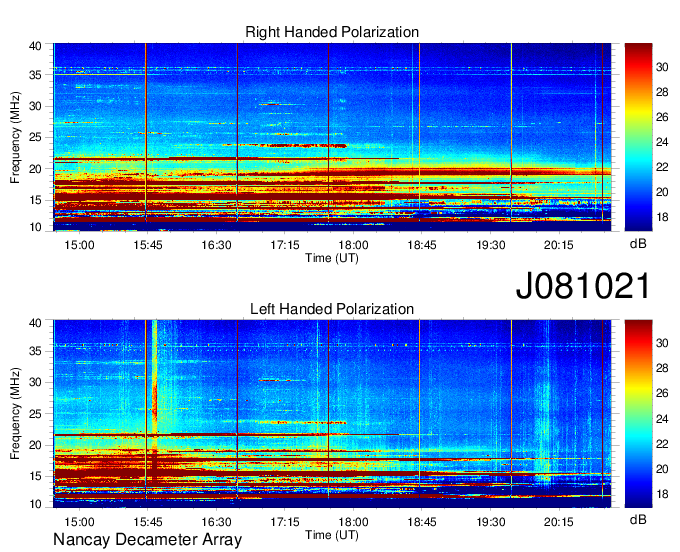Click "15:45" time tick on Left Handed plot
This screenshot has height=552, width=680.
coord(147,522)
